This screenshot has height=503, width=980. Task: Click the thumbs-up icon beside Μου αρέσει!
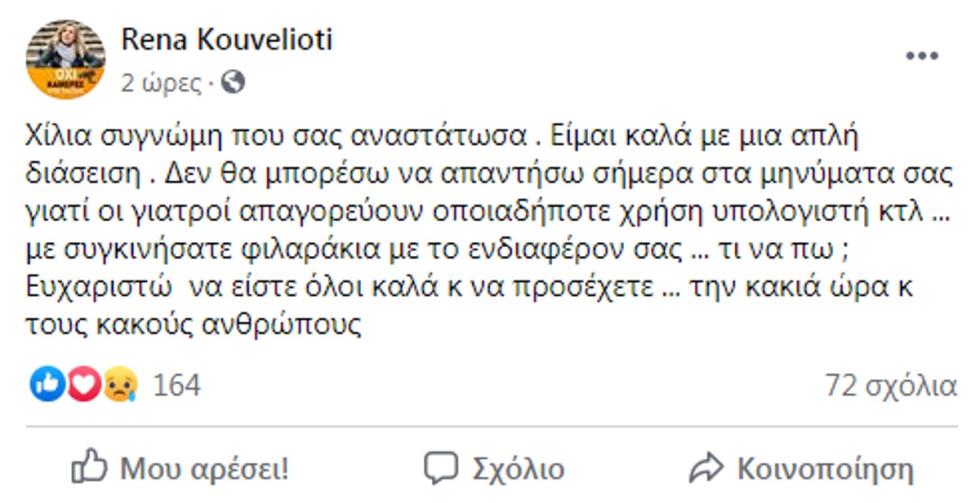[x=89, y=467]
